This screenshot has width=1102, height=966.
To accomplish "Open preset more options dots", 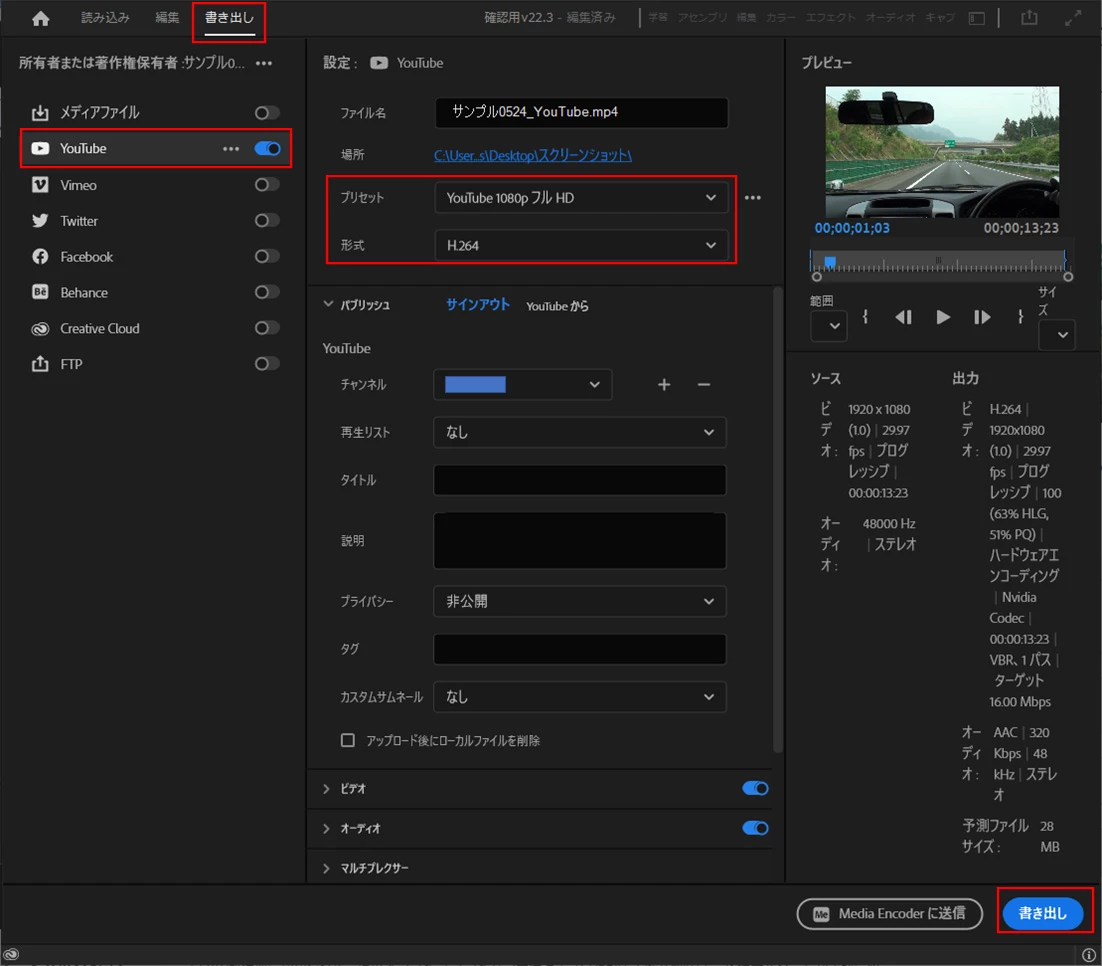I will tap(752, 198).
